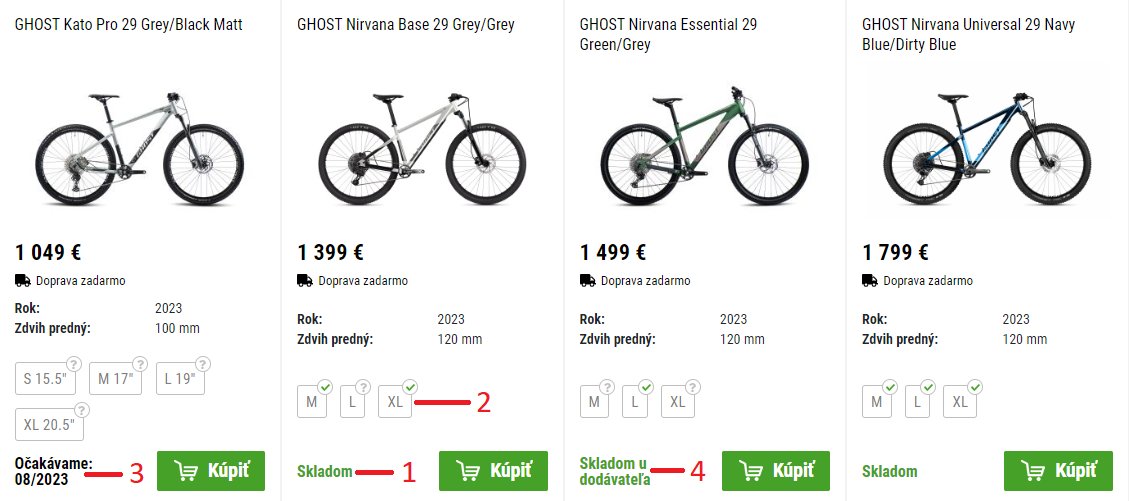Viewport: 1129px width, 501px height.
Task: Select size S 15.5" for Kato Pro
Action: pyautogui.click(x=46, y=379)
